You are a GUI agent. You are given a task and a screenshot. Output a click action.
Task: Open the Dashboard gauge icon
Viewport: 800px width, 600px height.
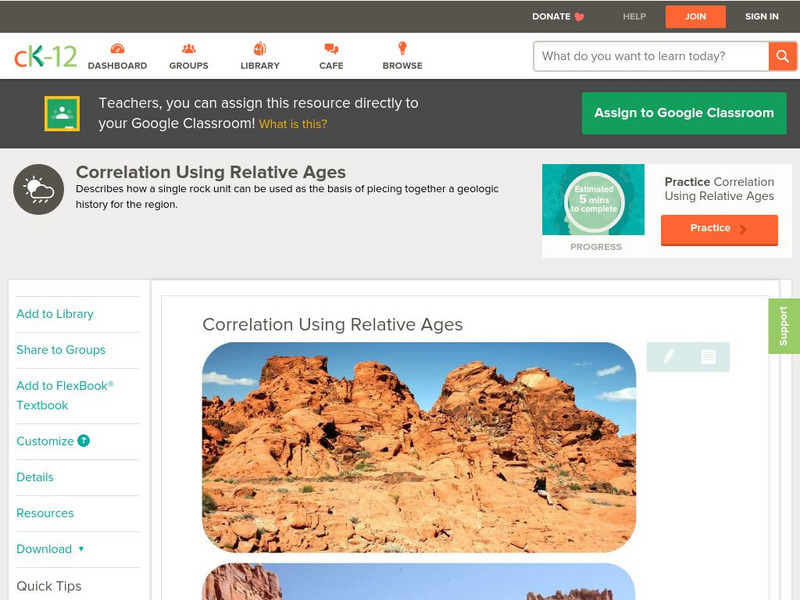click(117, 48)
